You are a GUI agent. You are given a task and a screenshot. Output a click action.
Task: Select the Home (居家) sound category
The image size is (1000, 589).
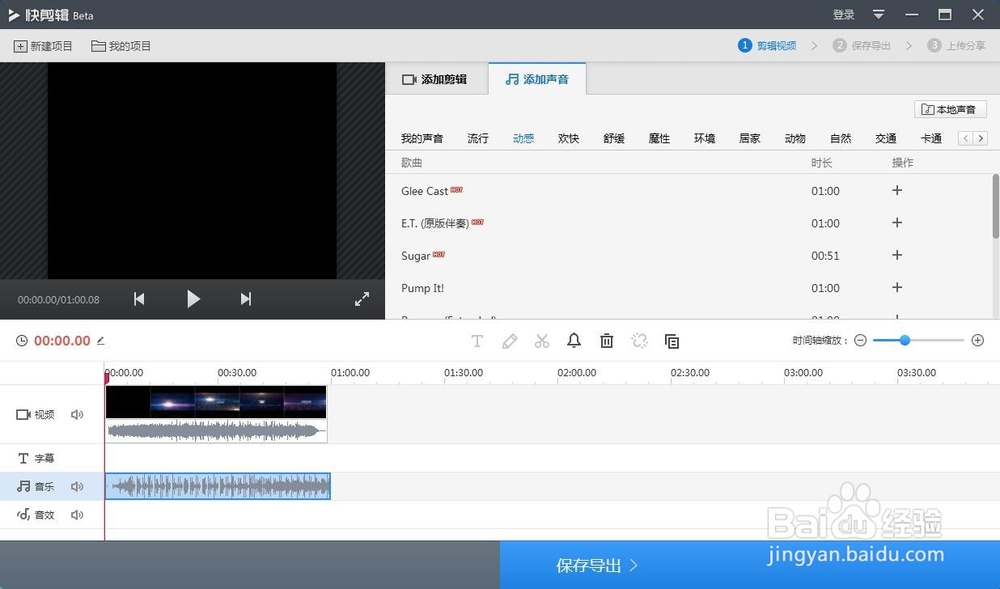point(749,138)
